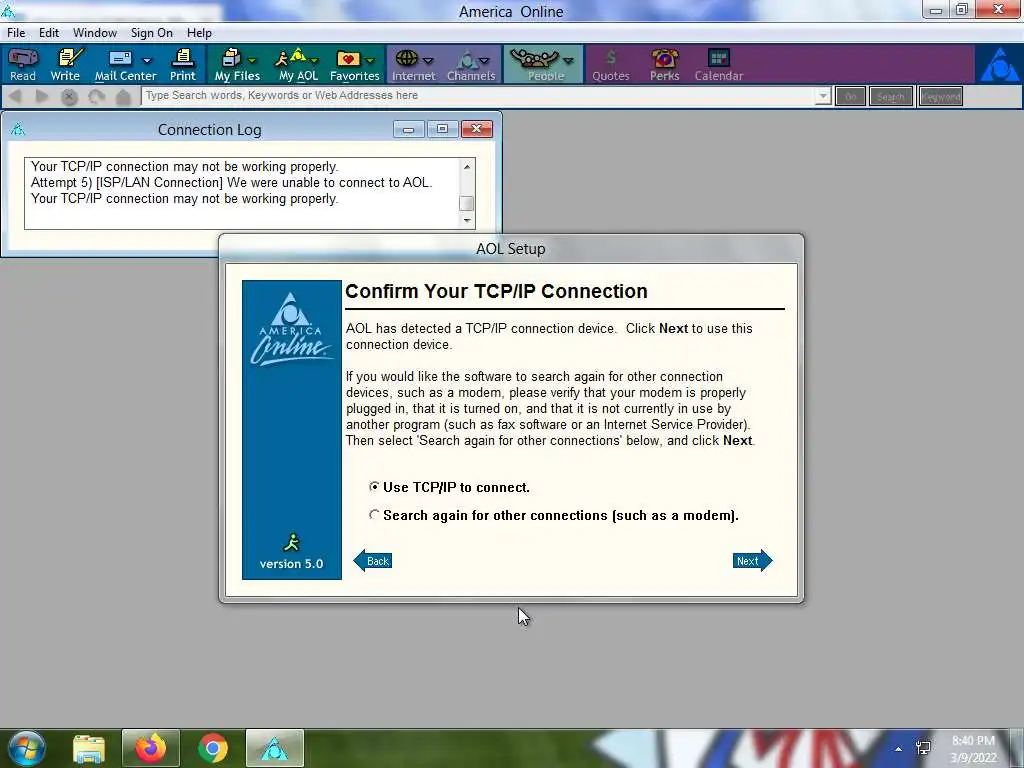The height and width of the screenshot is (768, 1024).
Task: Open File Explorer from taskbar
Action: pyautogui.click(x=89, y=749)
